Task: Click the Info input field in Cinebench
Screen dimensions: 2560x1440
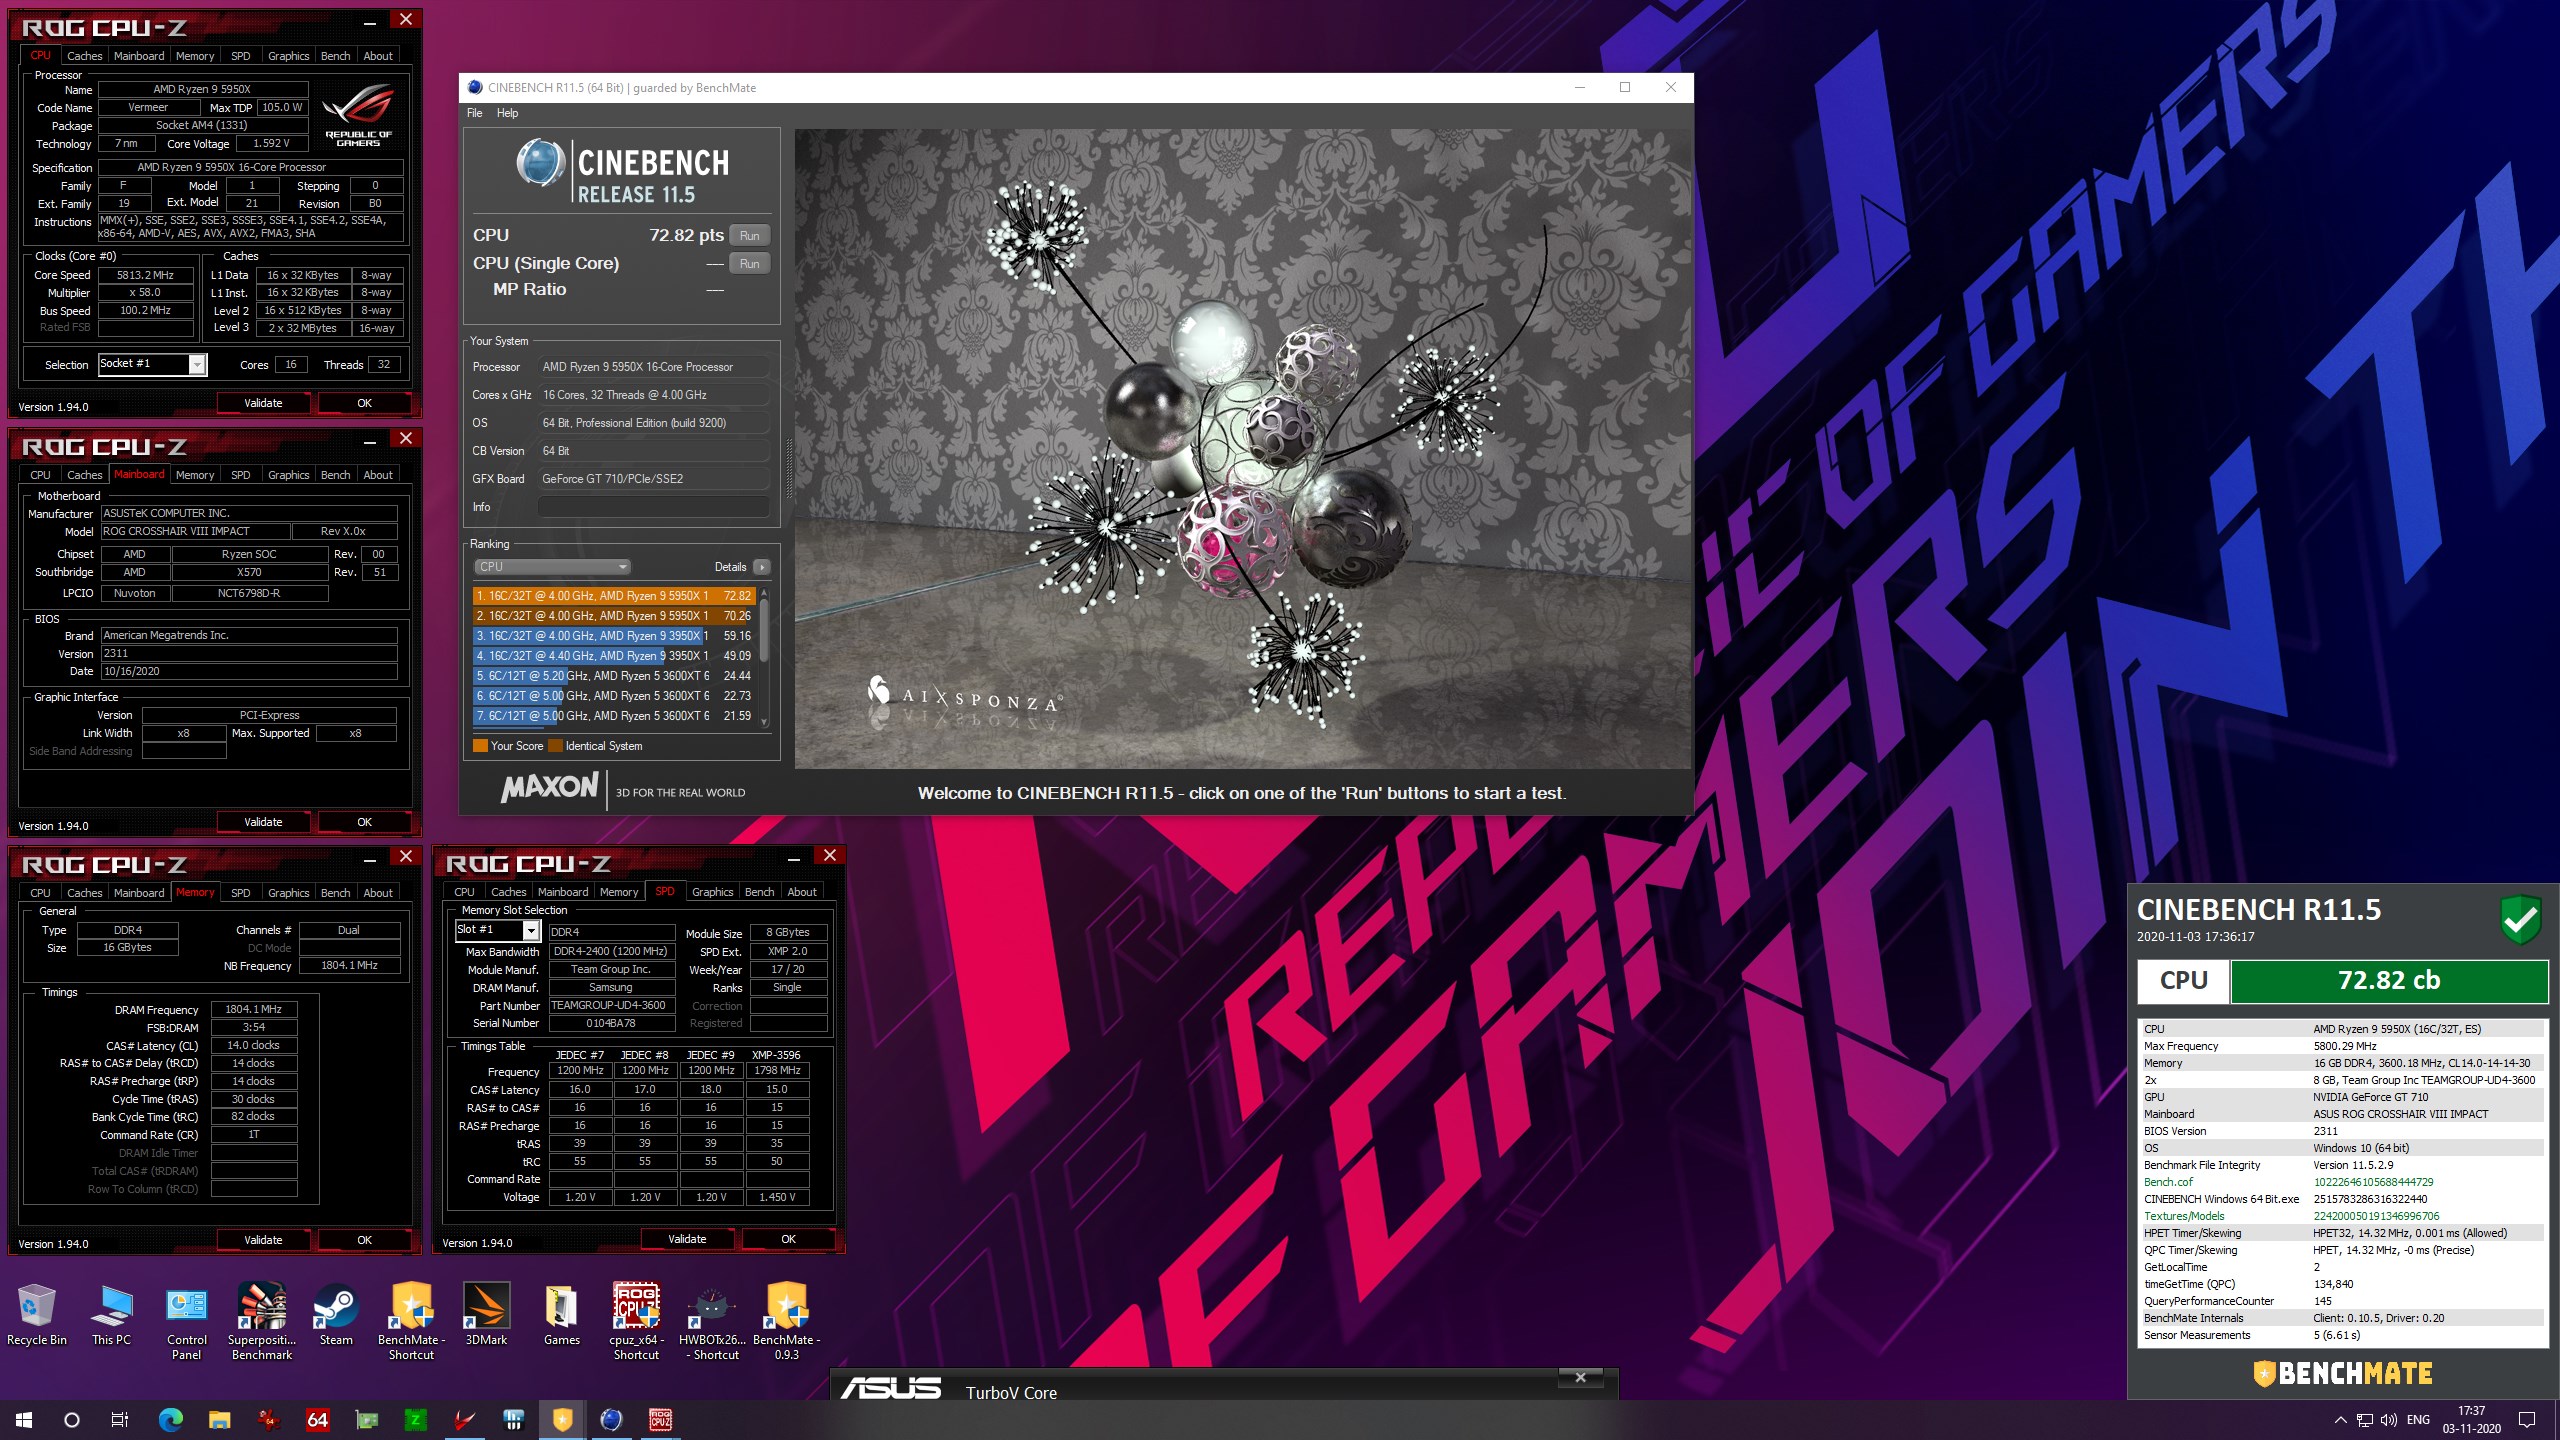Action: pyautogui.click(x=654, y=507)
